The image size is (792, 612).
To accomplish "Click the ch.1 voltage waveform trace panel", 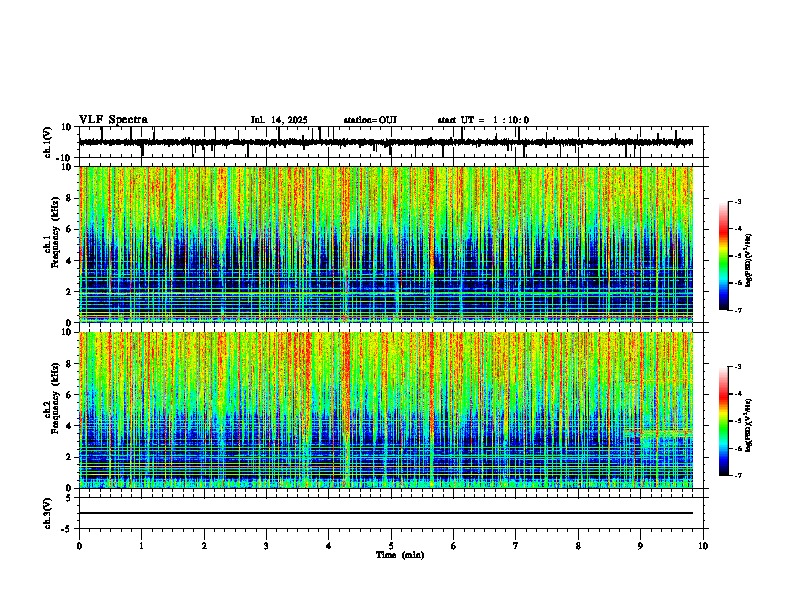I will pos(391,142).
